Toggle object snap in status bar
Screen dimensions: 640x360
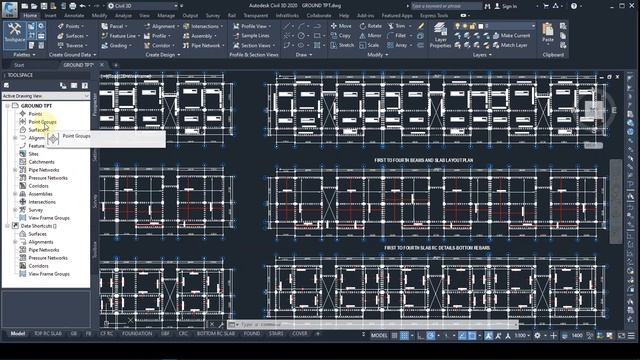(x=472, y=336)
